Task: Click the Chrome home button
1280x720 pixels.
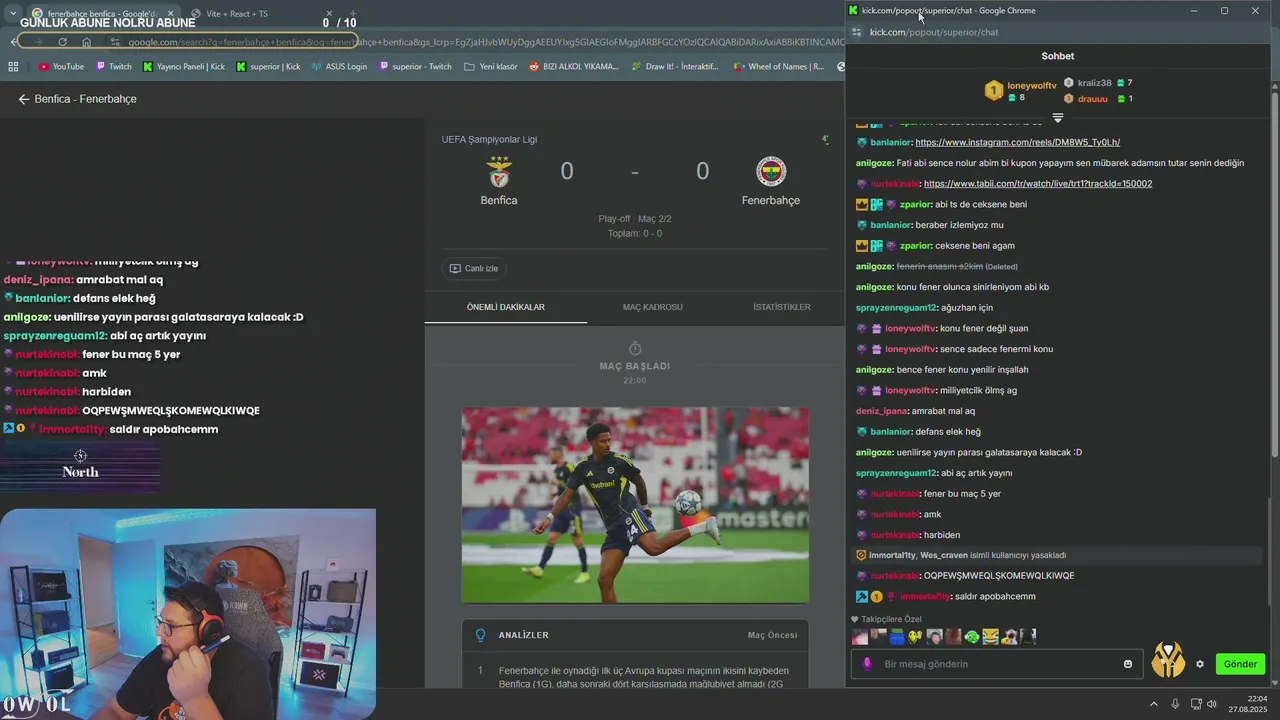Action: 87,42
